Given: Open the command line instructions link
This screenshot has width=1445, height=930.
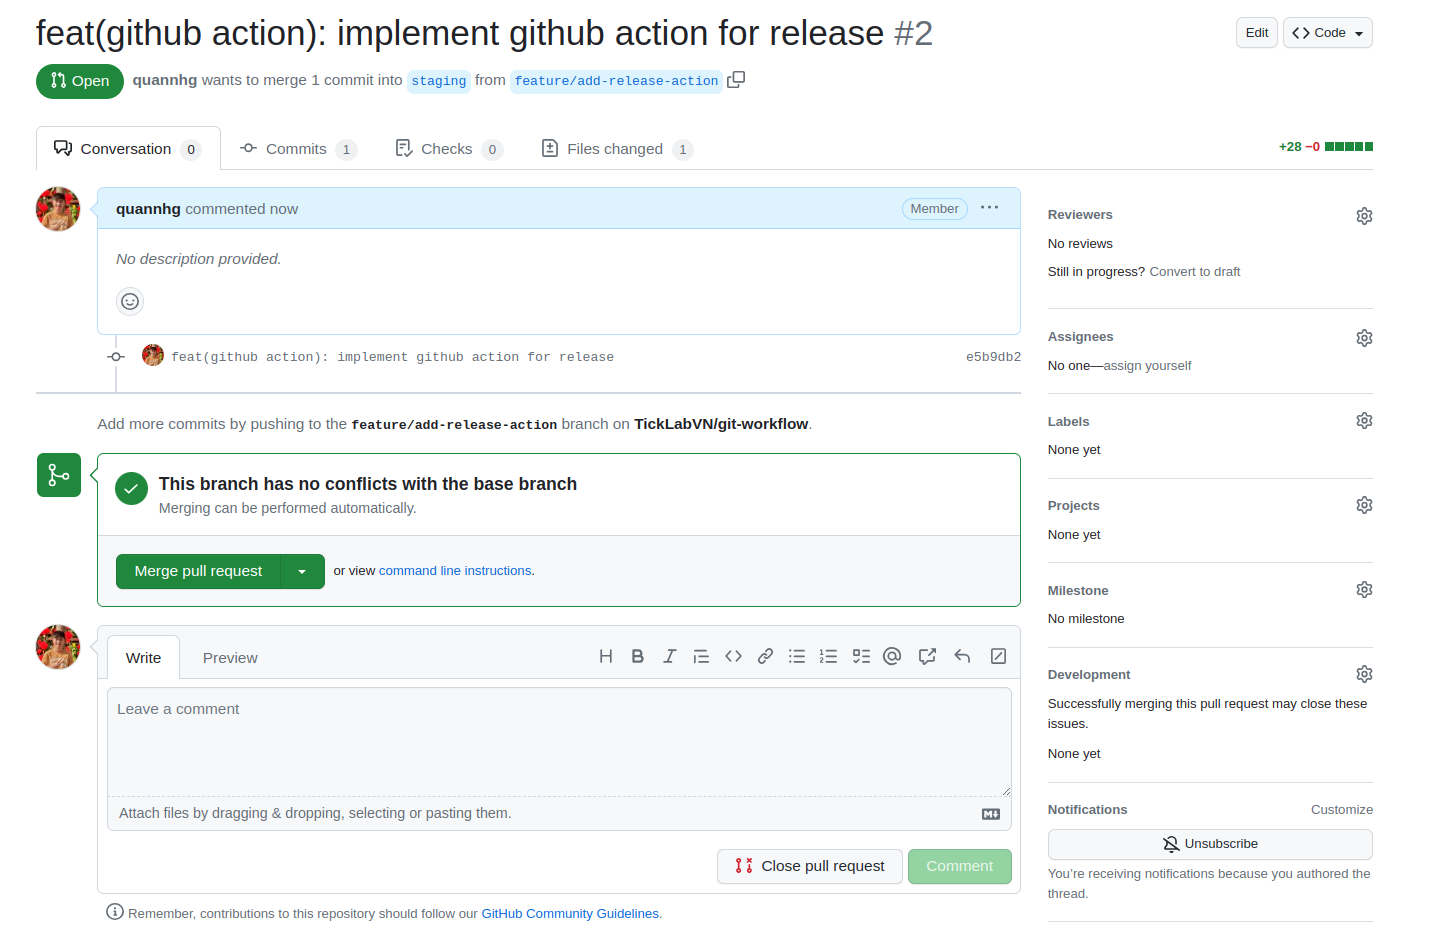Looking at the screenshot, I should (455, 571).
